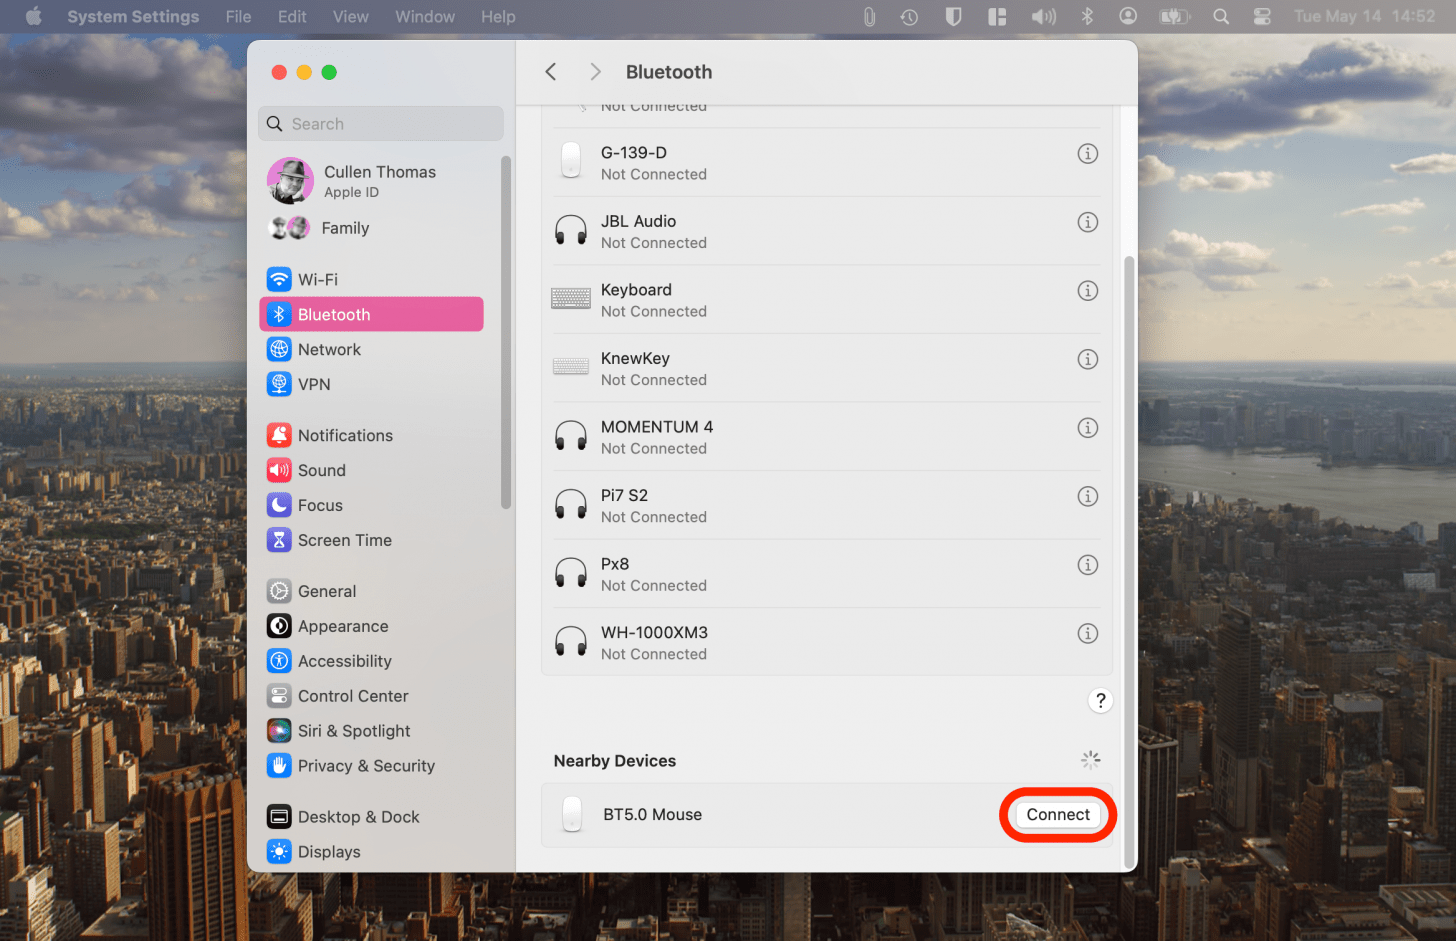The width and height of the screenshot is (1456, 941).
Task: Connect to the BT5.0 Mouse
Action: (x=1057, y=814)
